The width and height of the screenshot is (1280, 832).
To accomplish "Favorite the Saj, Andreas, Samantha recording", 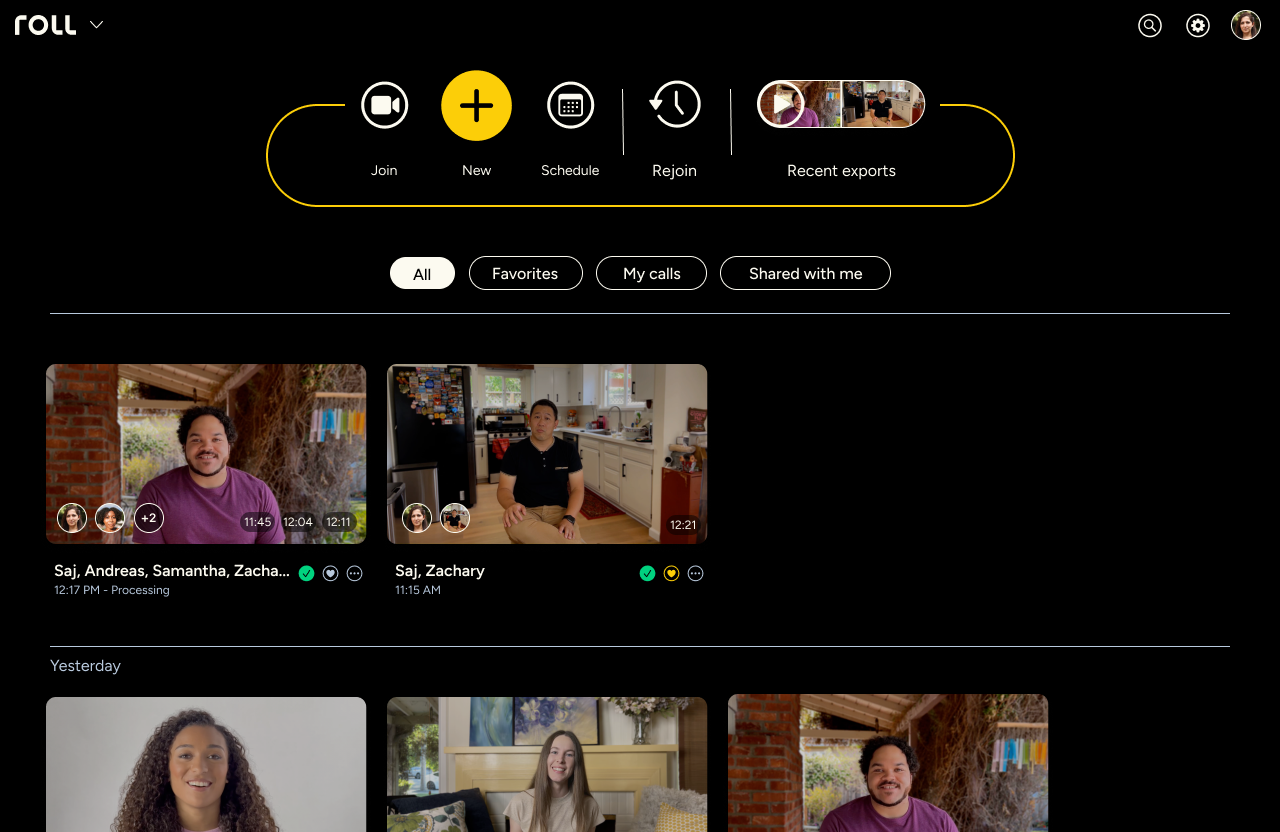I will coord(330,573).
